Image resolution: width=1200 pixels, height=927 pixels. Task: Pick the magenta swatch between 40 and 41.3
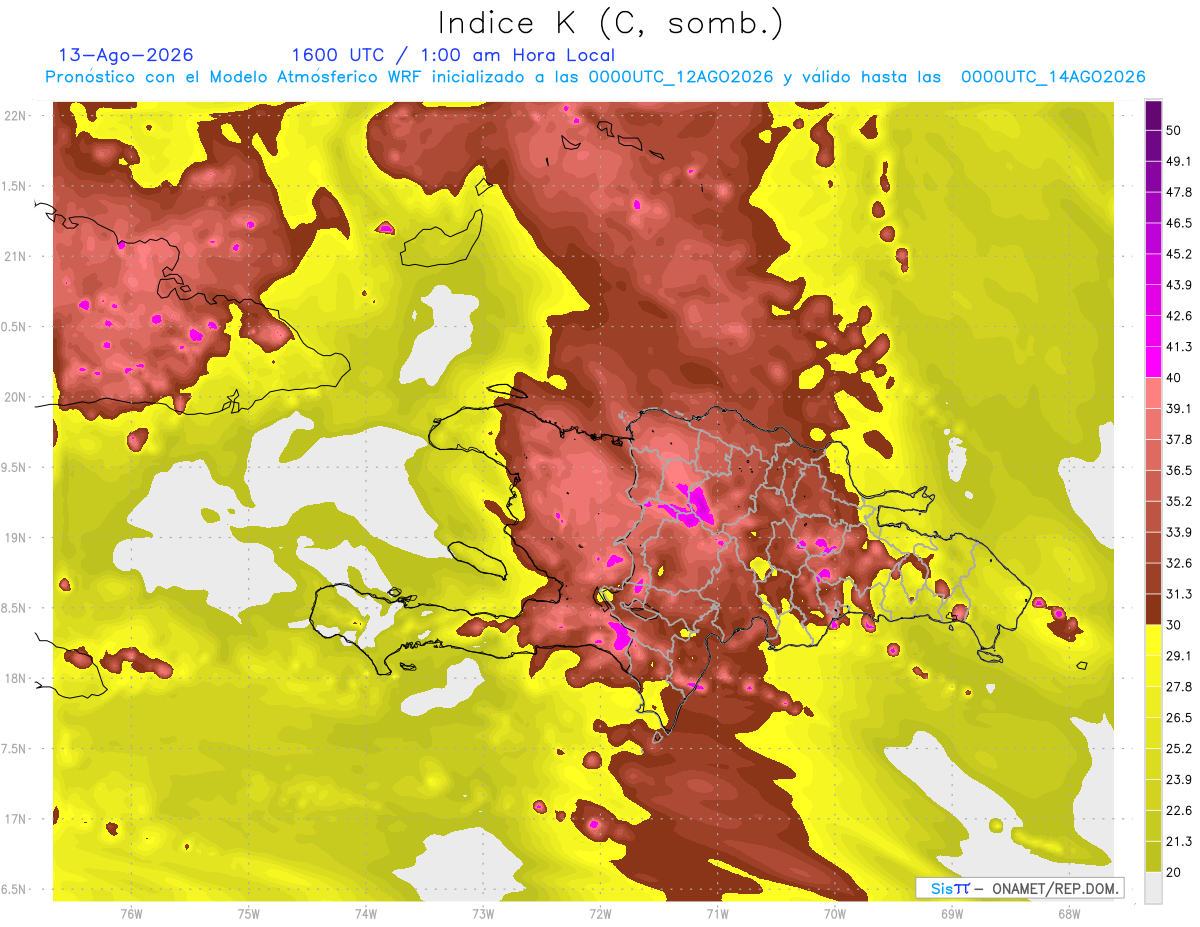pos(1153,362)
